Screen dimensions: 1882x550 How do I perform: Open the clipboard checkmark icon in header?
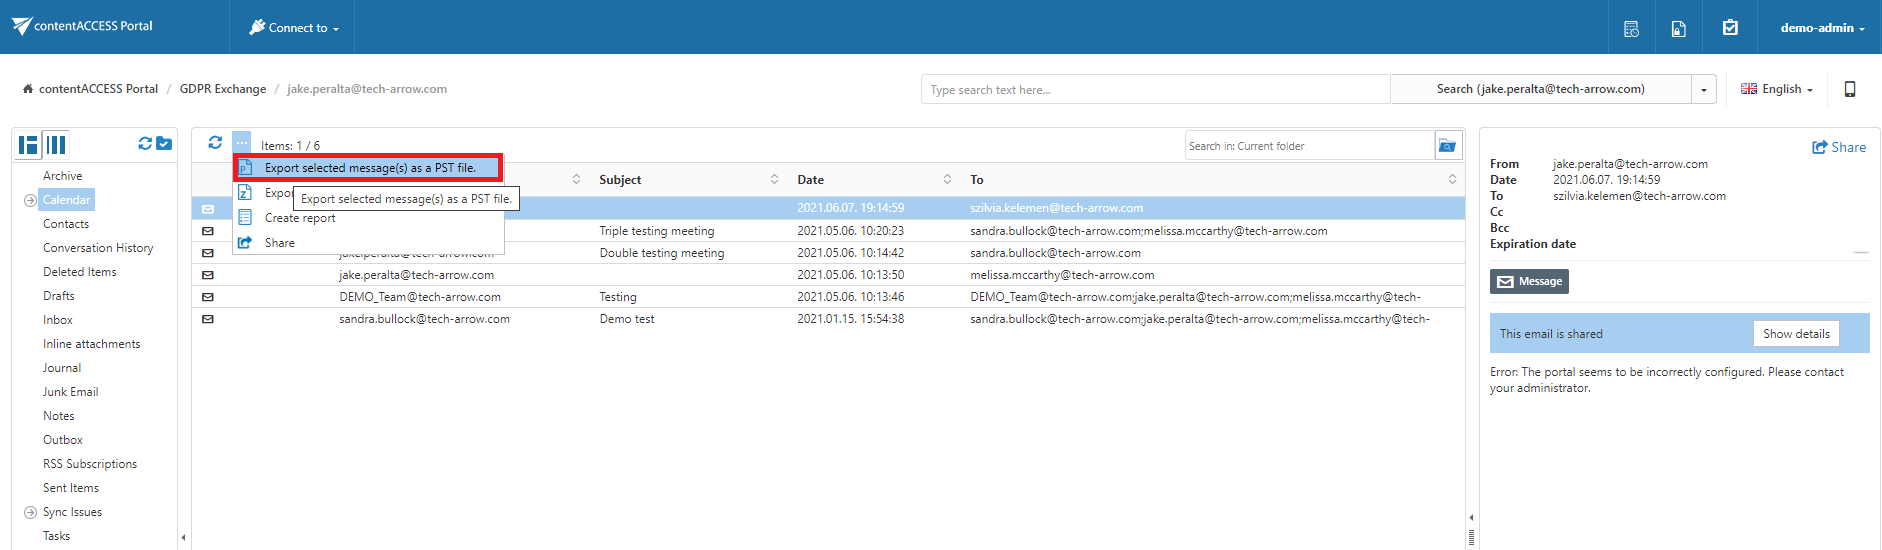click(1730, 28)
